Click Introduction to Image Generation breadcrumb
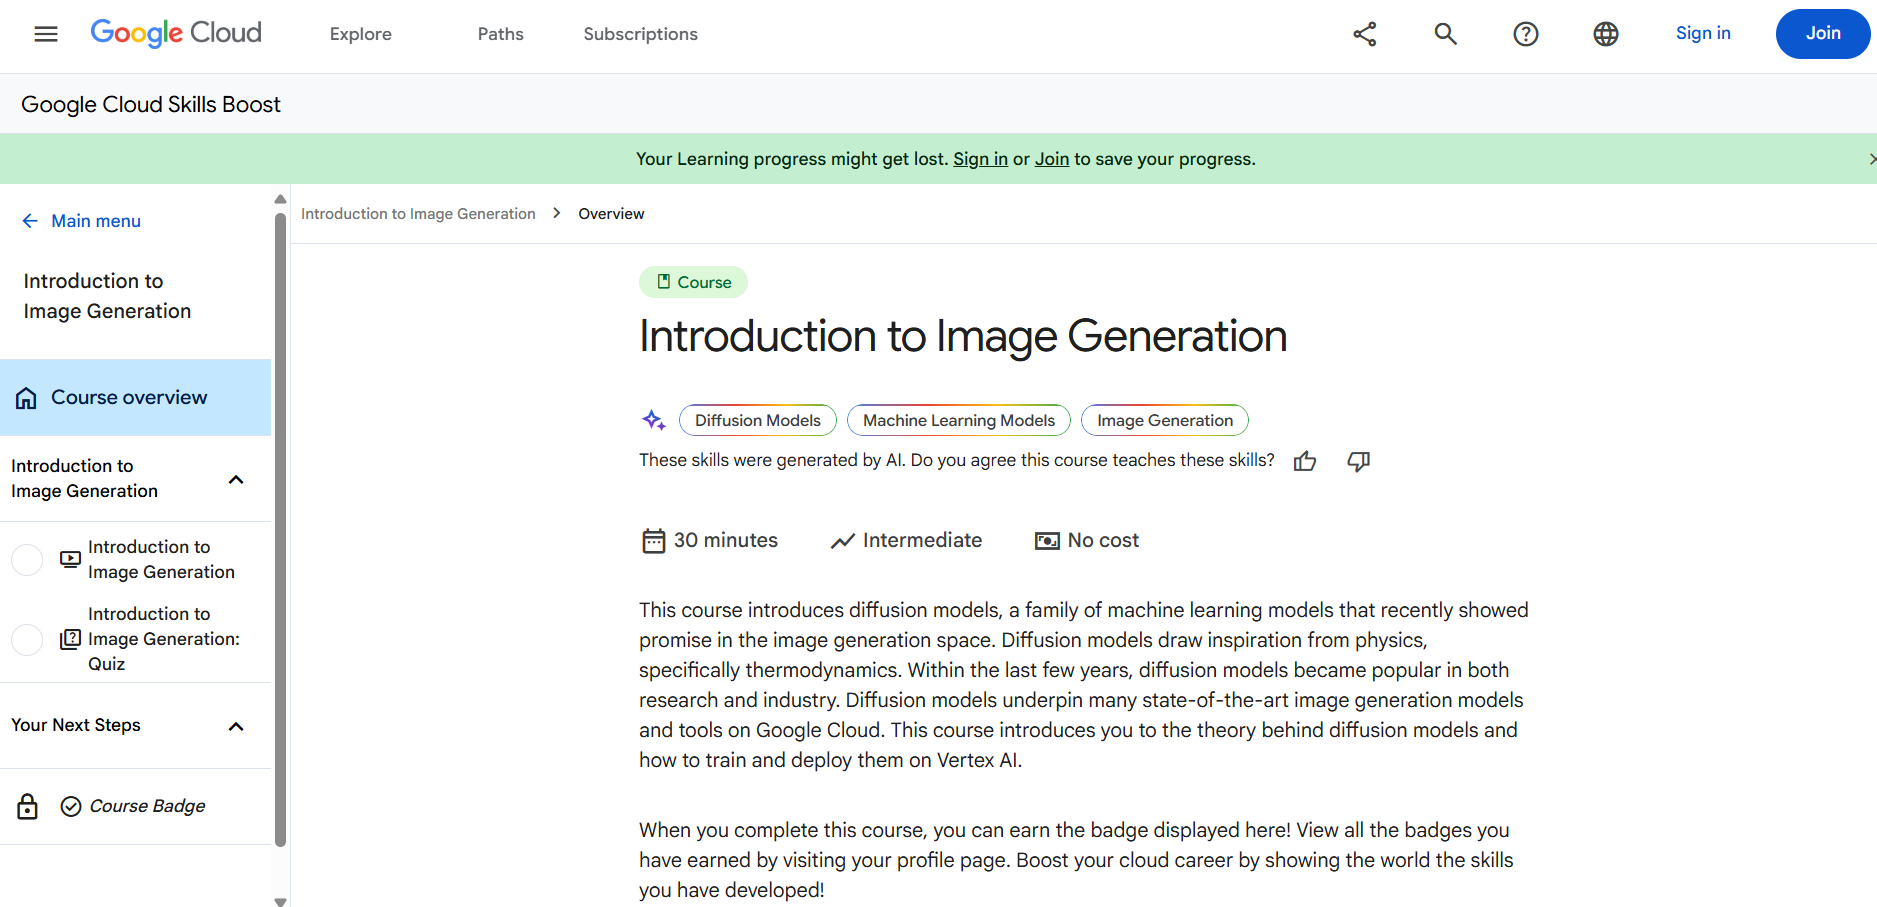Screen dimensions: 1877x907 pos(418,214)
